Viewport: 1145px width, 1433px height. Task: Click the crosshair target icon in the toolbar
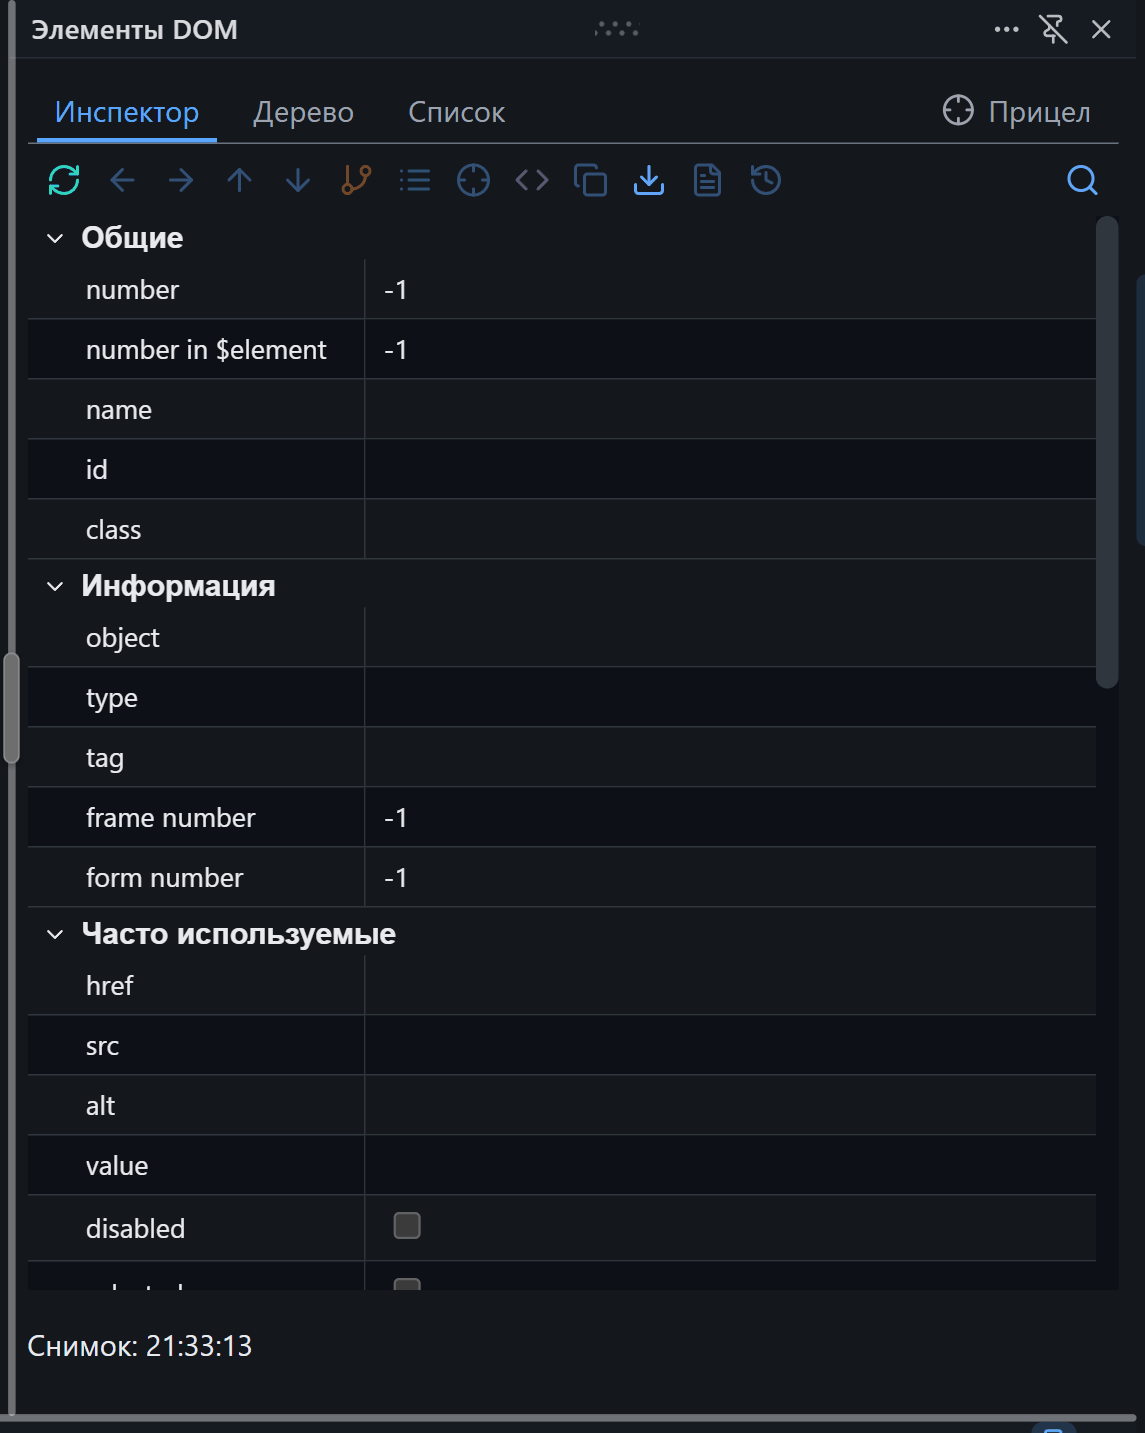coord(473,180)
